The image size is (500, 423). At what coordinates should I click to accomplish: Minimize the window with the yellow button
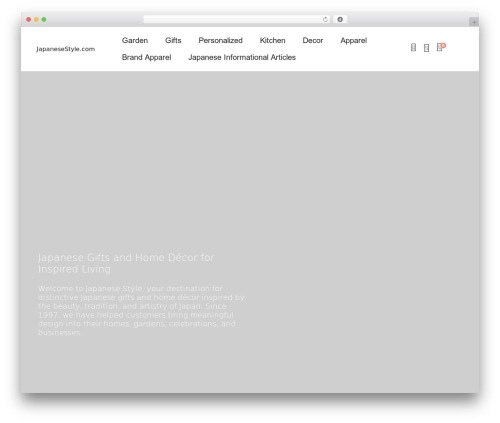coord(36,19)
